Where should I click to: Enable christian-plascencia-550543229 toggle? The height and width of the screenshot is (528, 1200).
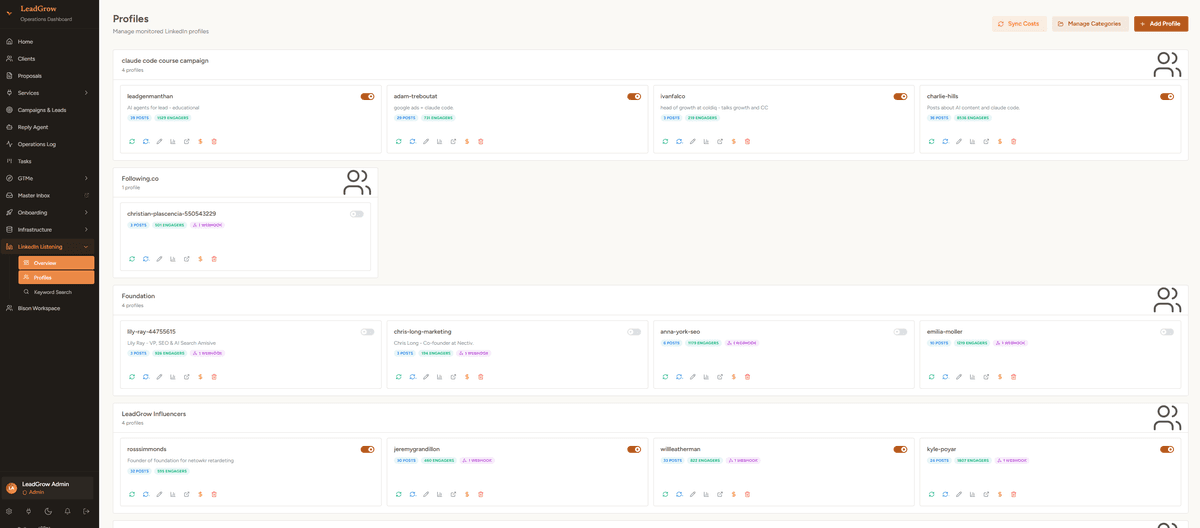tap(357, 214)
